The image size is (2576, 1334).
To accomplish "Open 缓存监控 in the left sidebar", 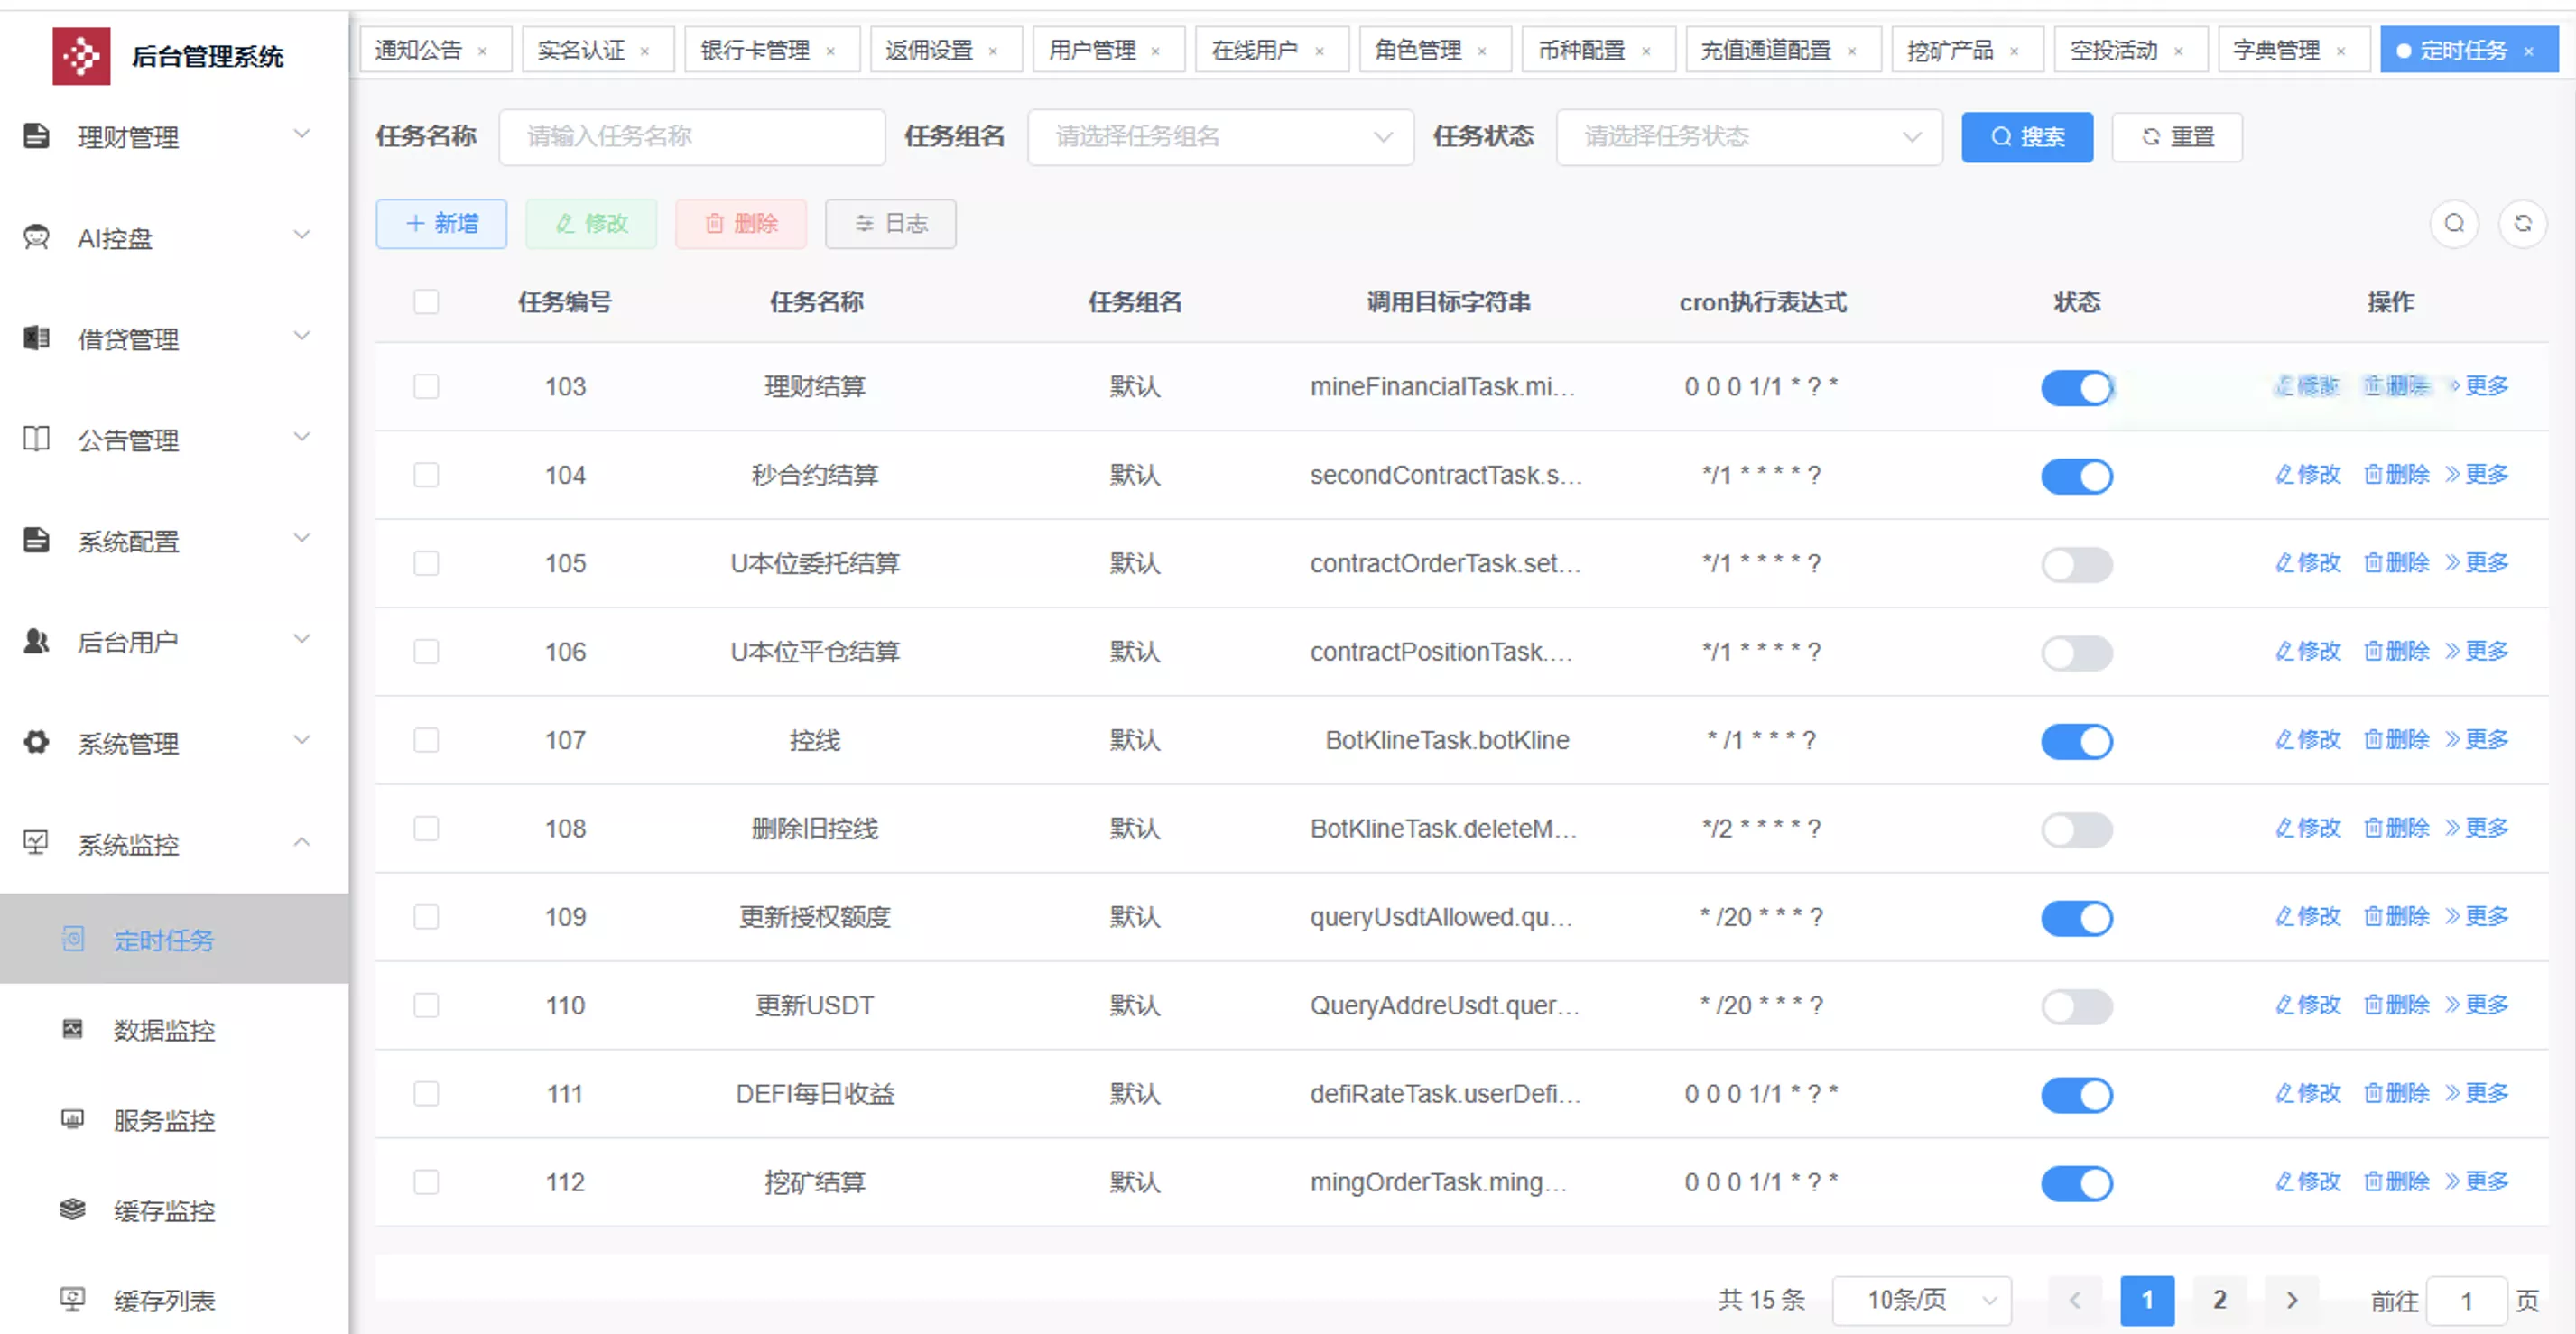I will 163,1210.
